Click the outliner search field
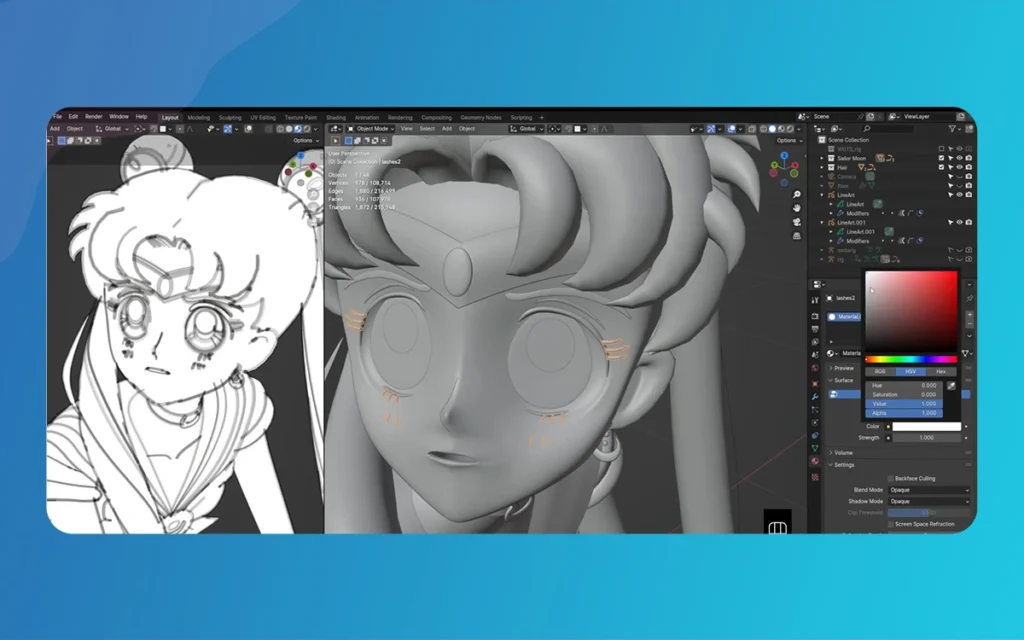This screenshot has width=1024, height=640. [x=887, y=129]
